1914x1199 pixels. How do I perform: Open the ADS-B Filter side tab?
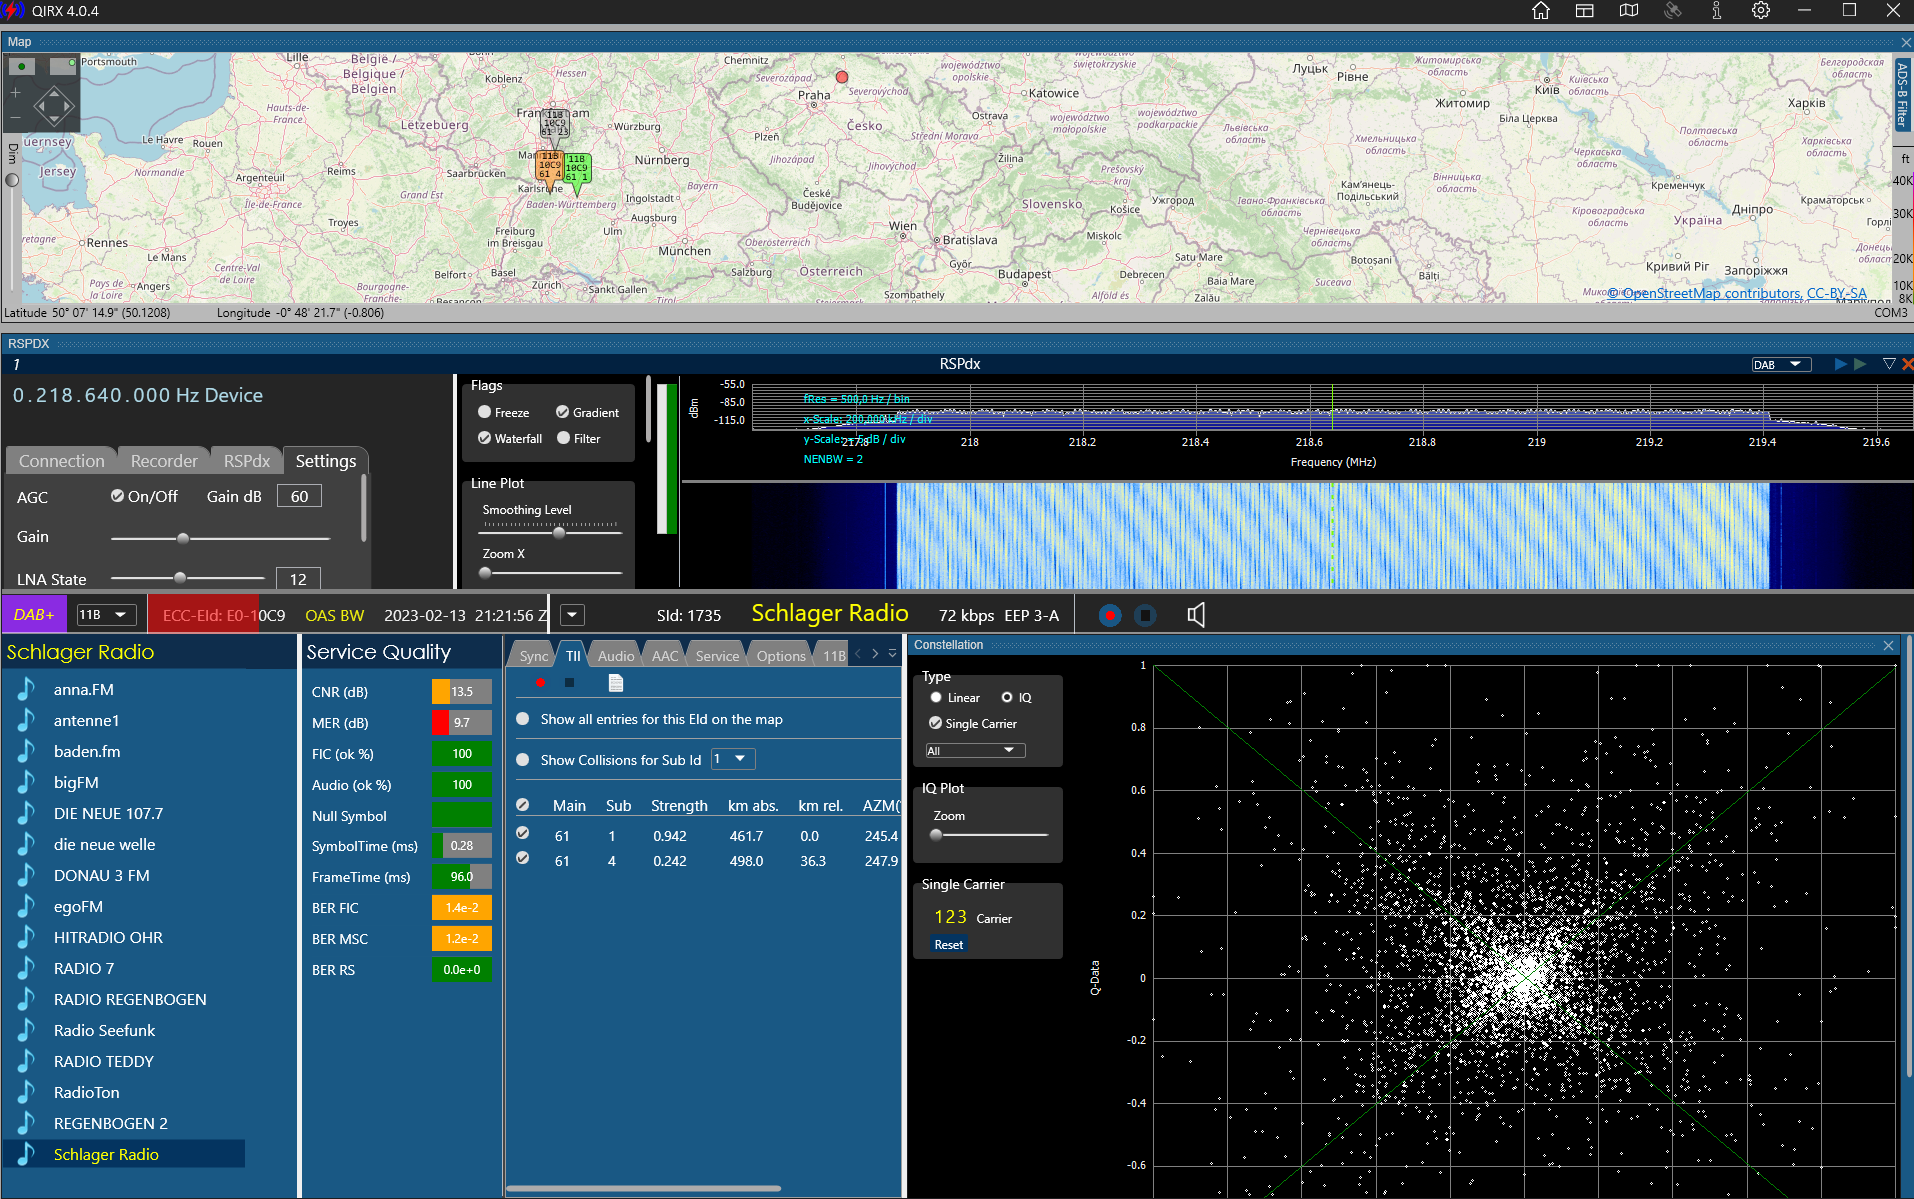tap(1902, 94)
